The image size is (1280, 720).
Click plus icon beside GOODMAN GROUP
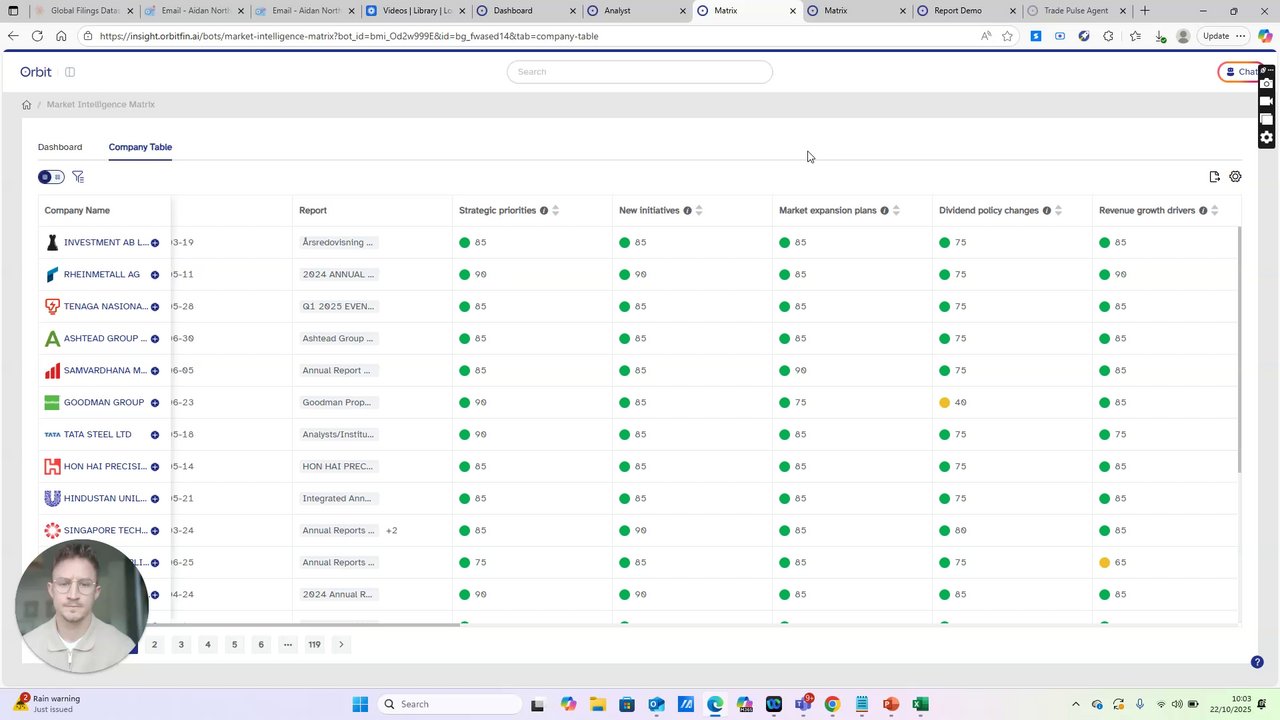[x=155, y=403]
